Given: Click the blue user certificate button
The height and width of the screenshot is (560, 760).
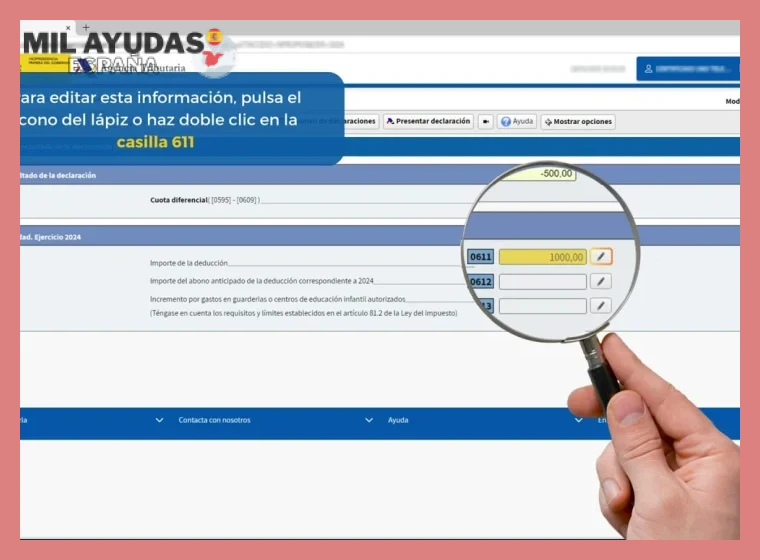Looking at the screenshot, I should tap(688, 69).
